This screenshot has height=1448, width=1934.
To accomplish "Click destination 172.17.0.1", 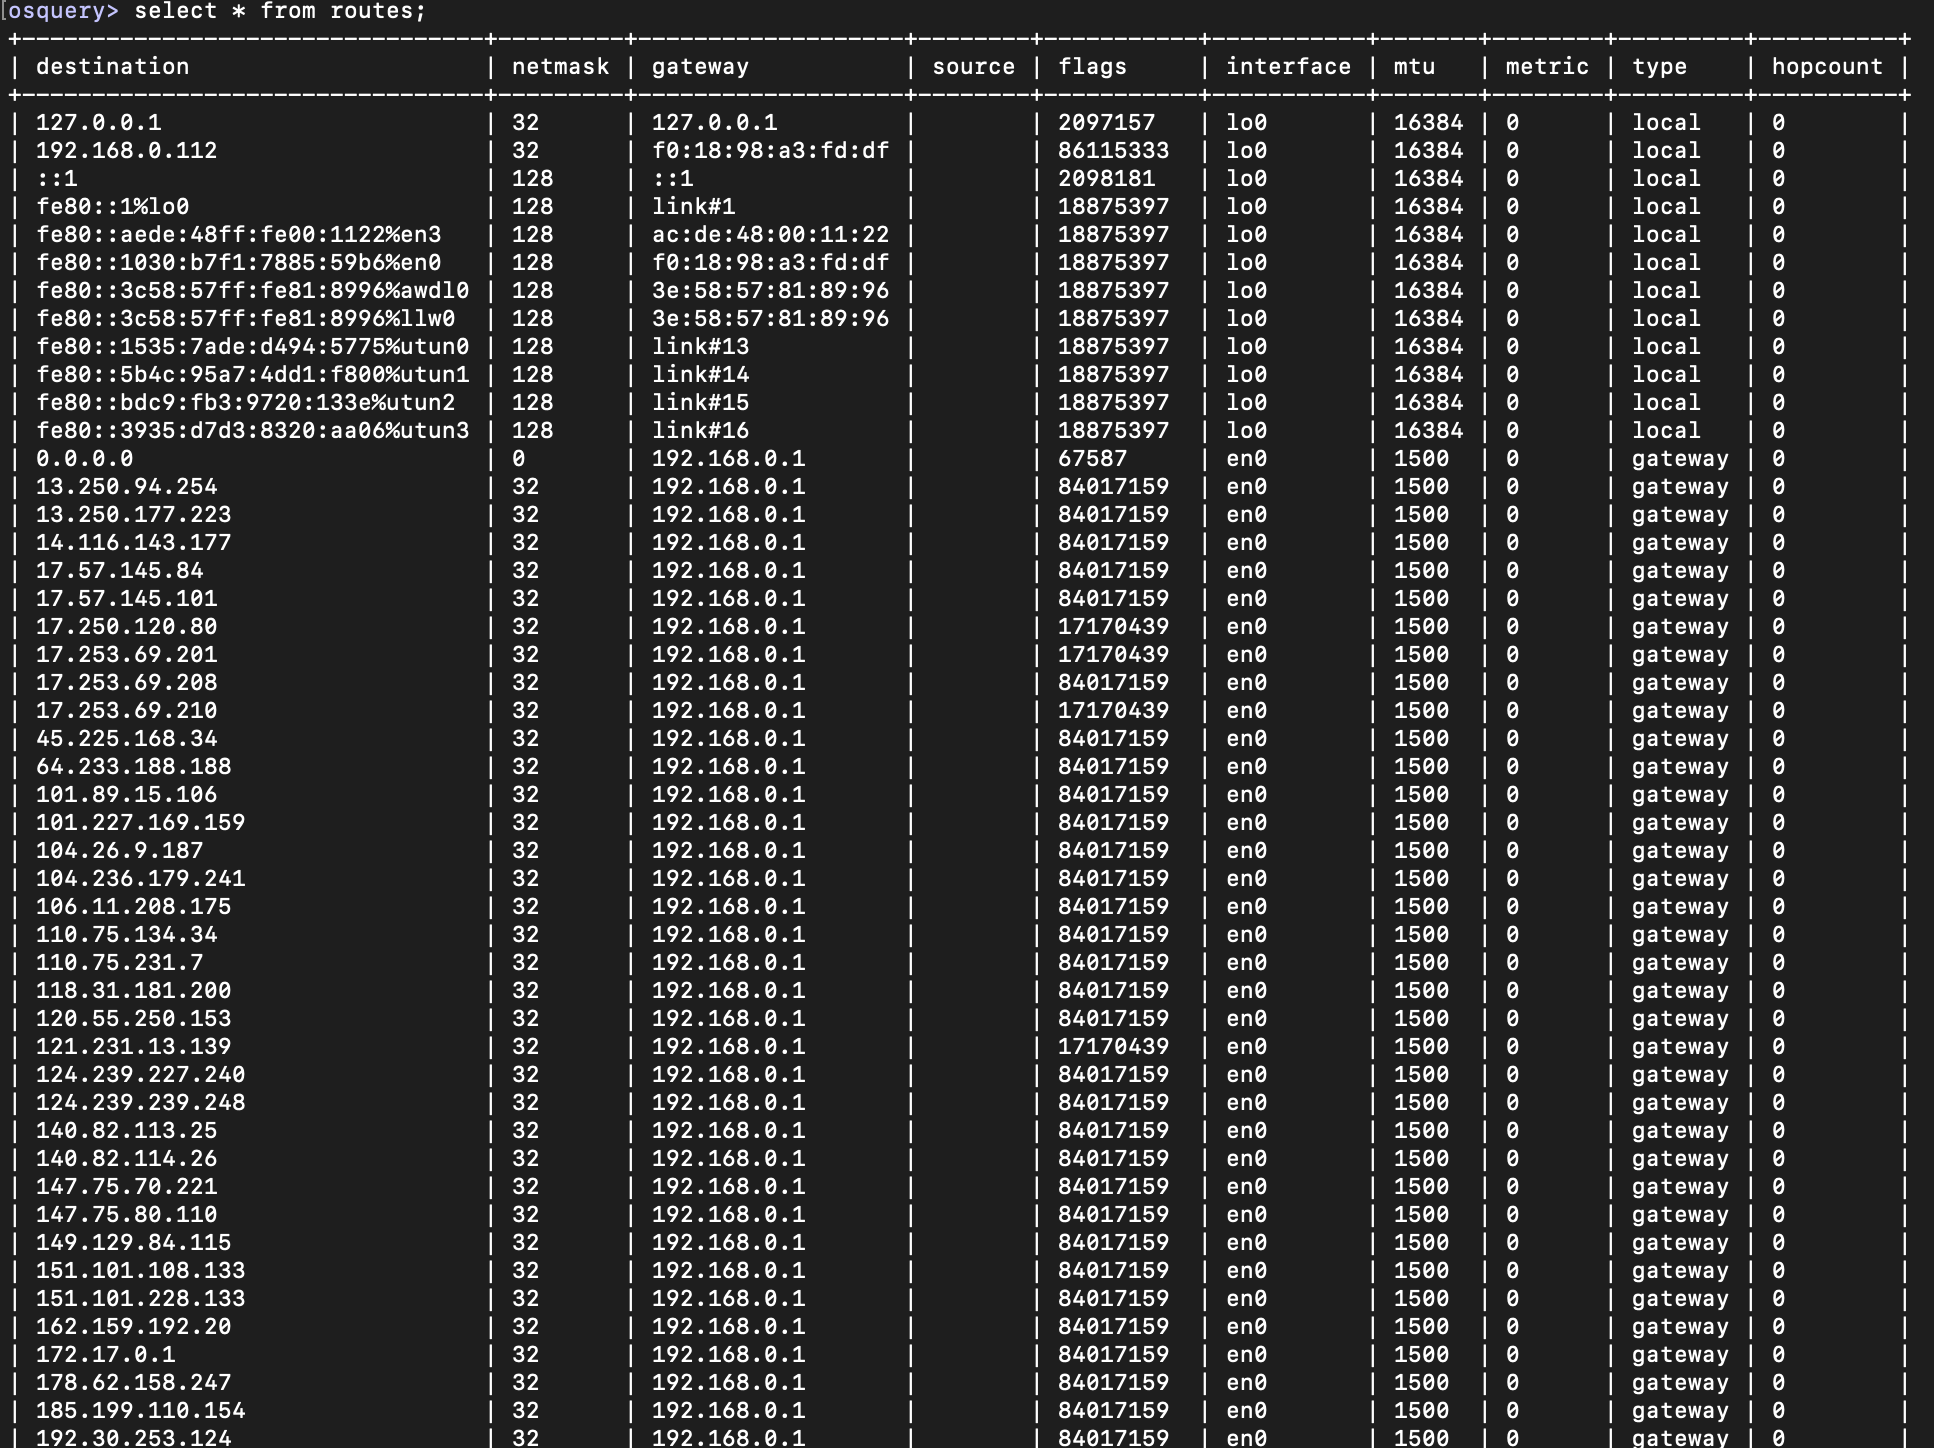I will [x=105, y=1355].
